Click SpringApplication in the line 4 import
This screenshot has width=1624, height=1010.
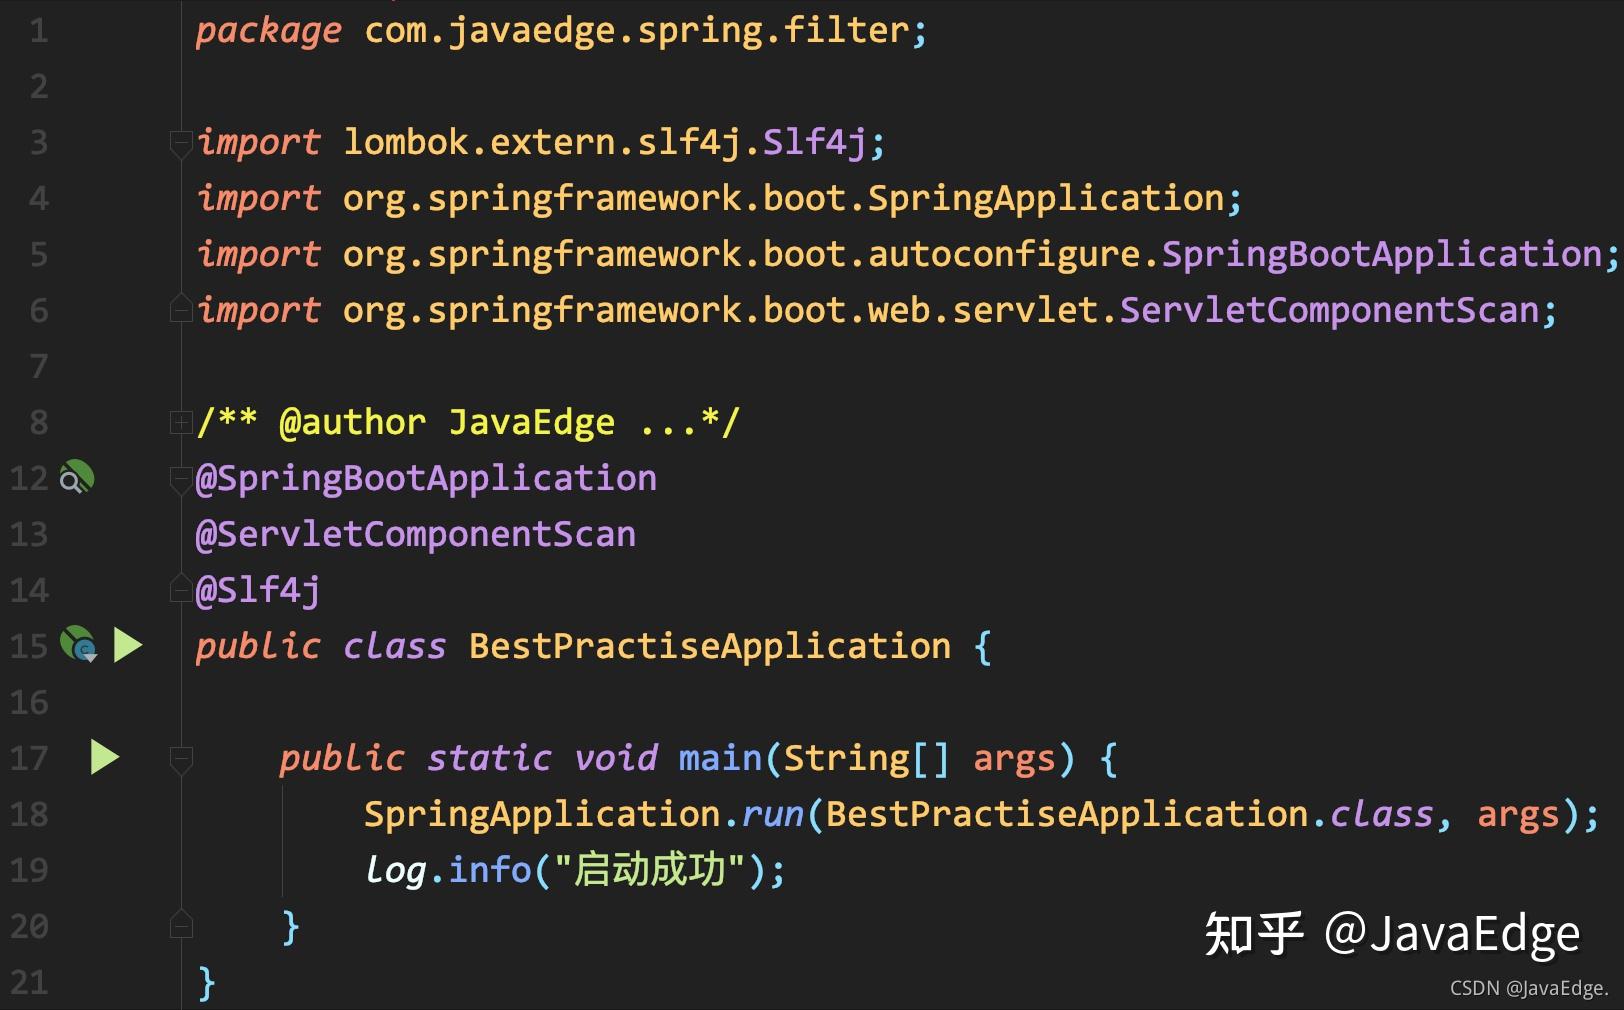pyautogui.click(x=1046, y=199)
